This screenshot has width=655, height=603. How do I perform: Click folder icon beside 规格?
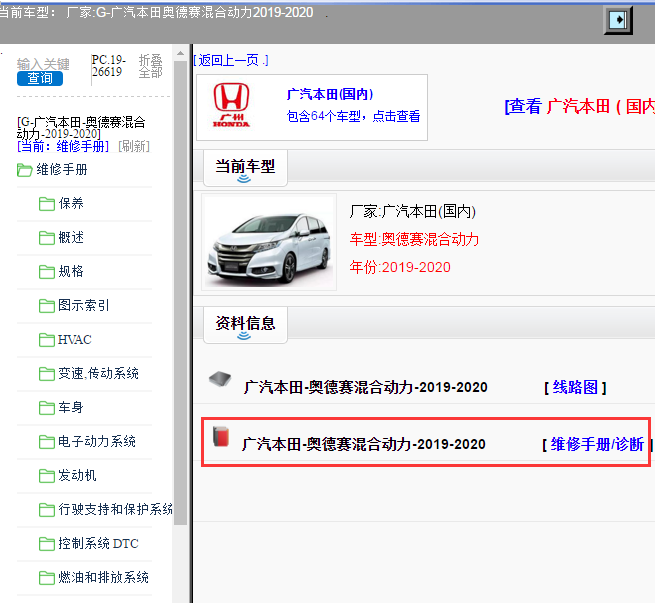click(47, 272)
